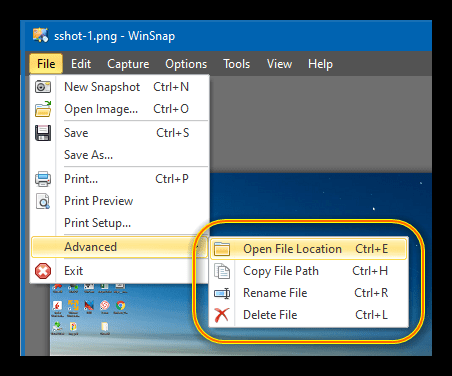Click the Ctrl+R shortcut text
Image resolution: width=452 pixels, height=376 pixels.
click(x=371, y=293)
